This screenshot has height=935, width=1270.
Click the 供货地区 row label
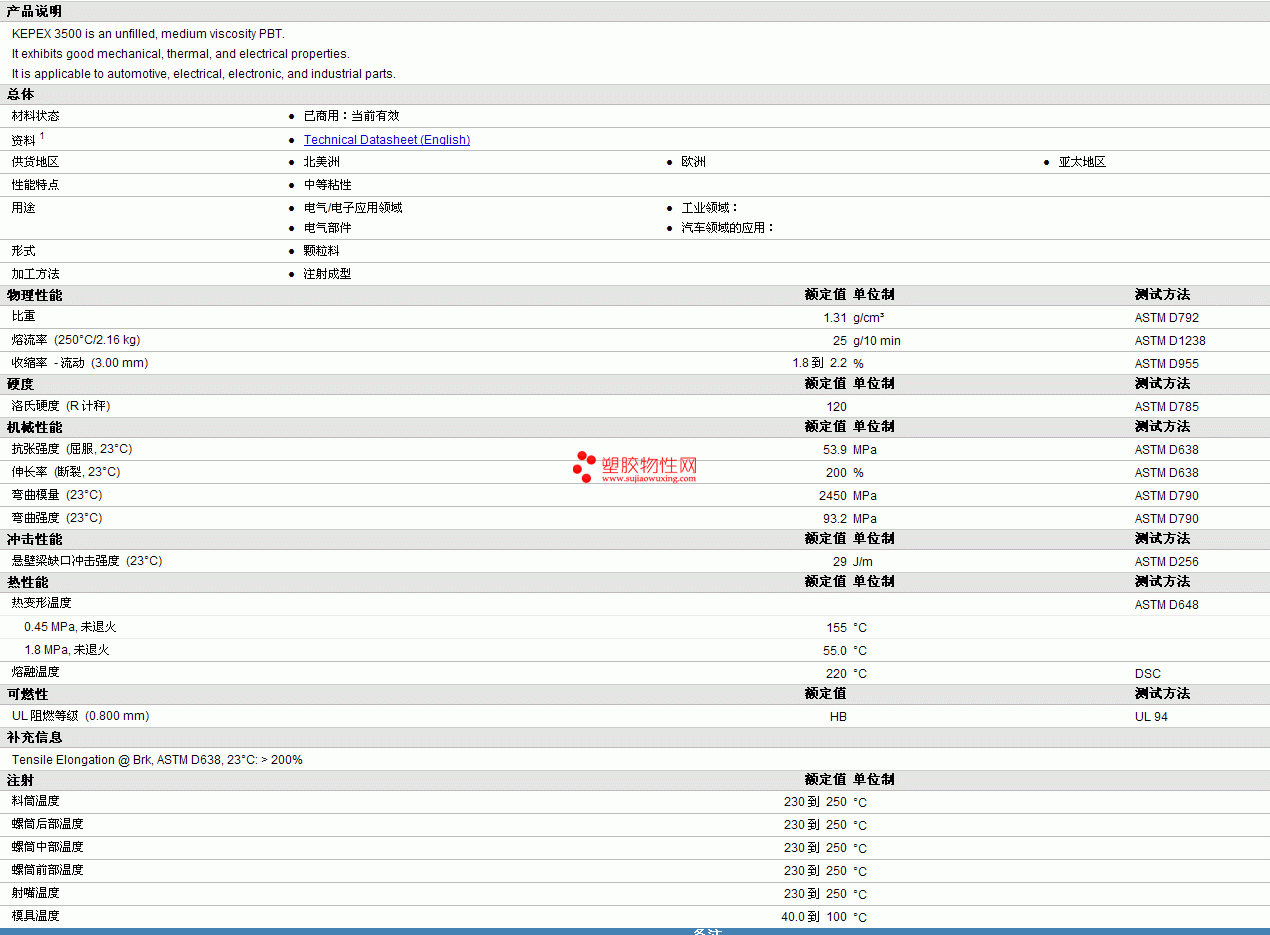(35, 162)
